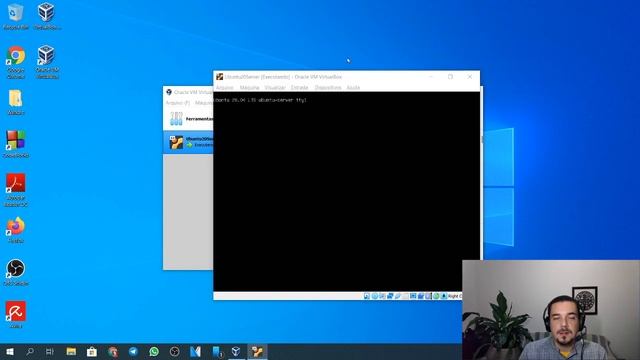Open taskbar search
The height and width of the screenshot is (360, 640).
click(30, 351)
